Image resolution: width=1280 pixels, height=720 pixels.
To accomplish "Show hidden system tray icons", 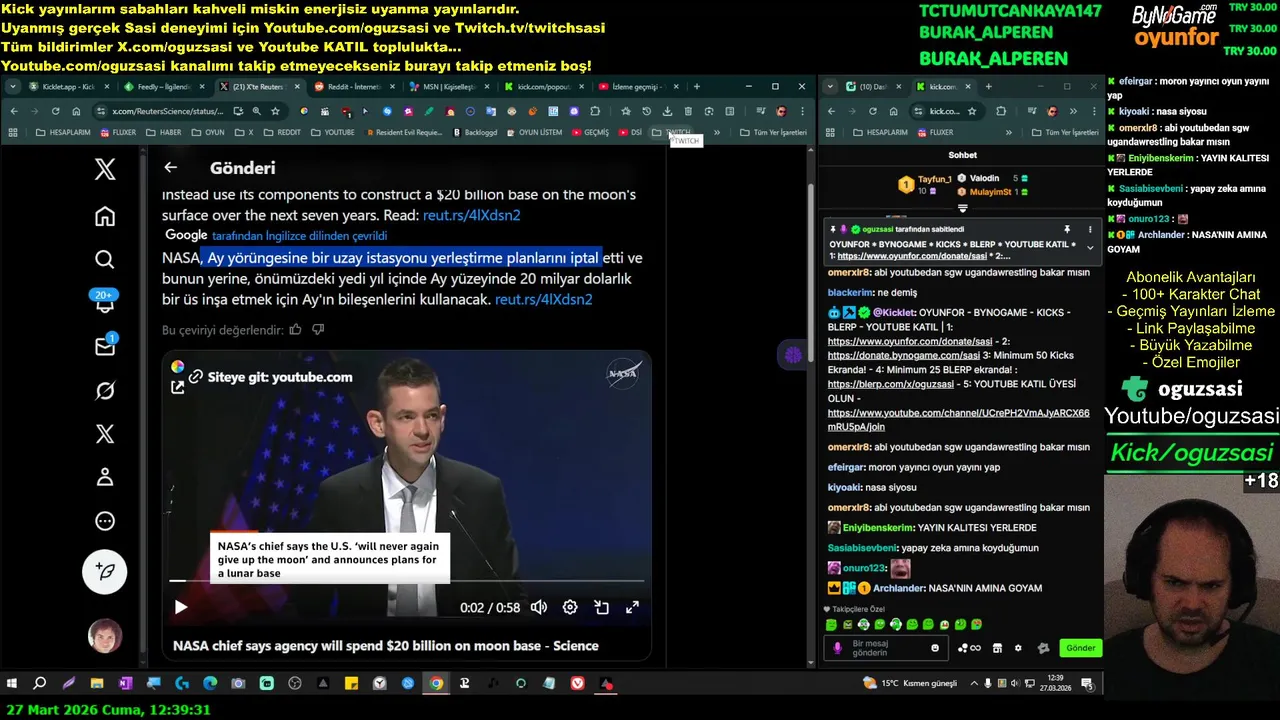I will tap(973, 684).
